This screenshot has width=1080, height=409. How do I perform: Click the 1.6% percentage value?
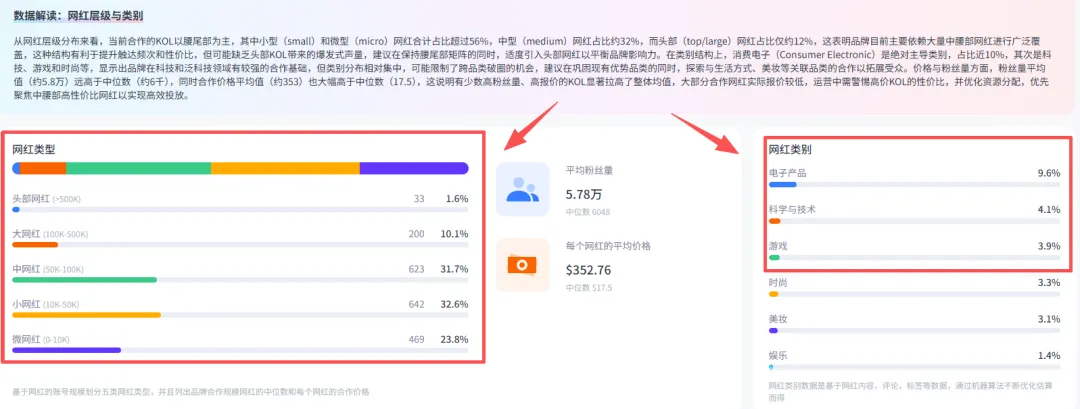[x=457, y=199]
